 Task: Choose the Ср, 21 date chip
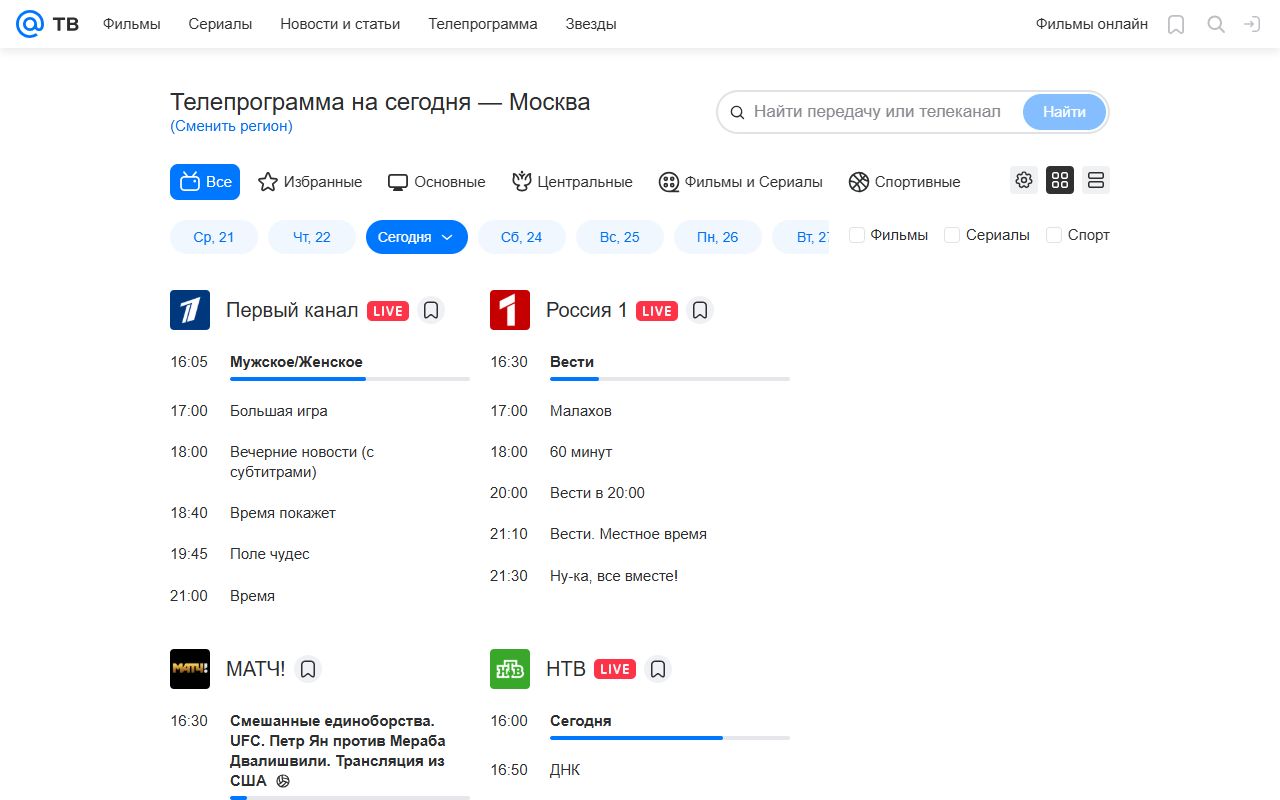[214, 237]
